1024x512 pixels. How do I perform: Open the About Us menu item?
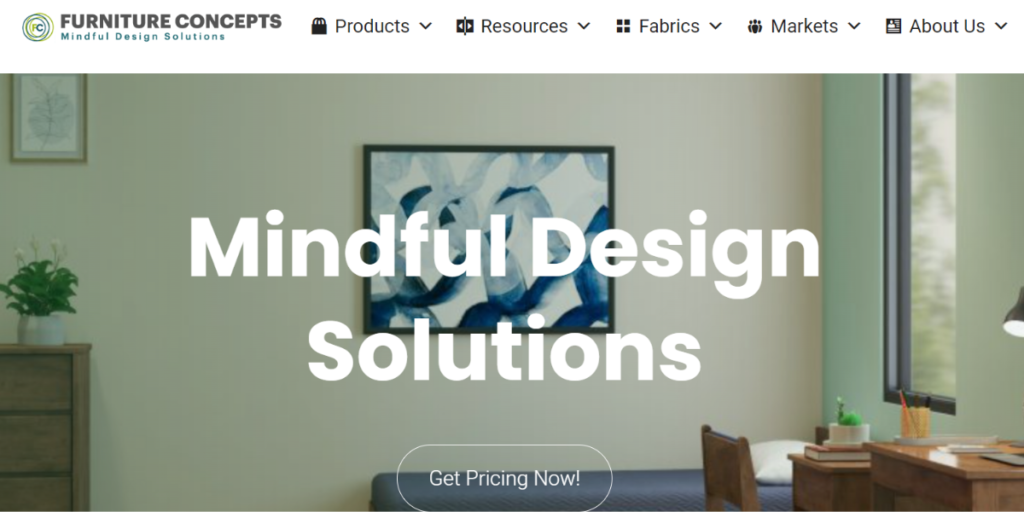[947, 26]
